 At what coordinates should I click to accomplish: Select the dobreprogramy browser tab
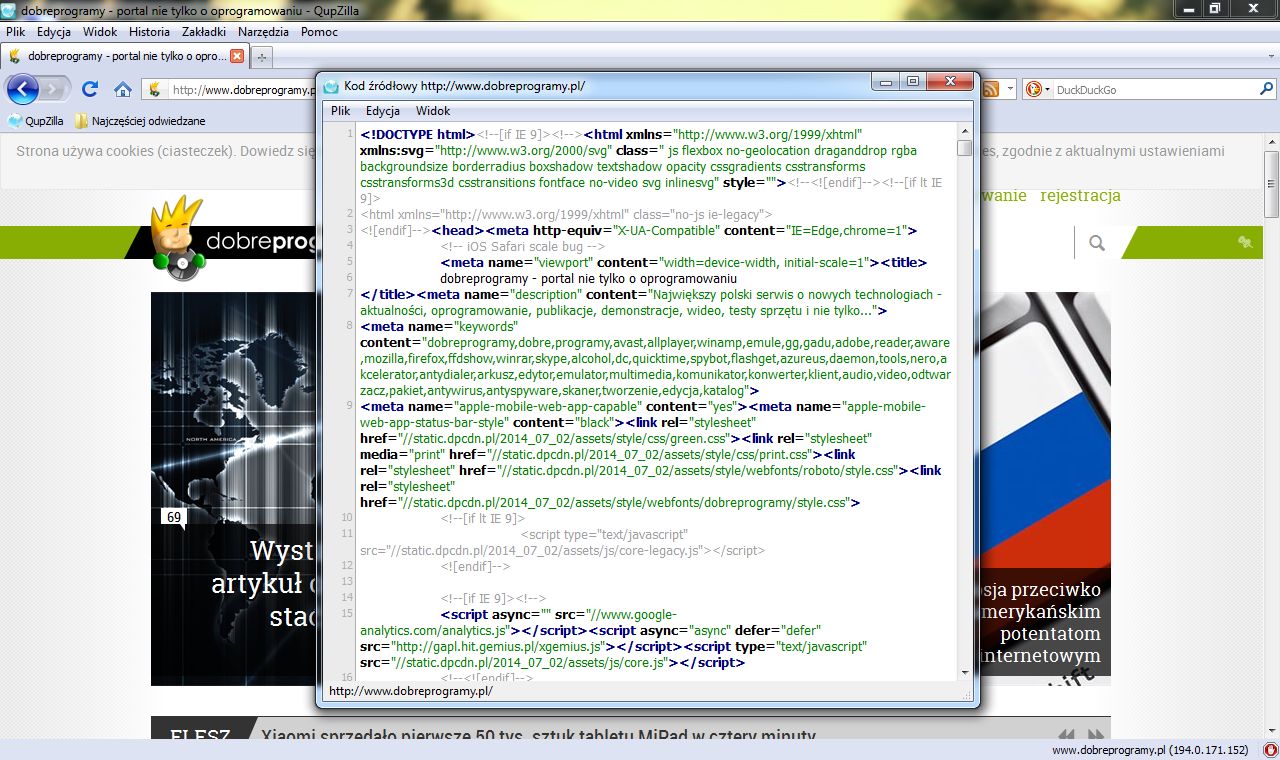click(x=125, y=56)
